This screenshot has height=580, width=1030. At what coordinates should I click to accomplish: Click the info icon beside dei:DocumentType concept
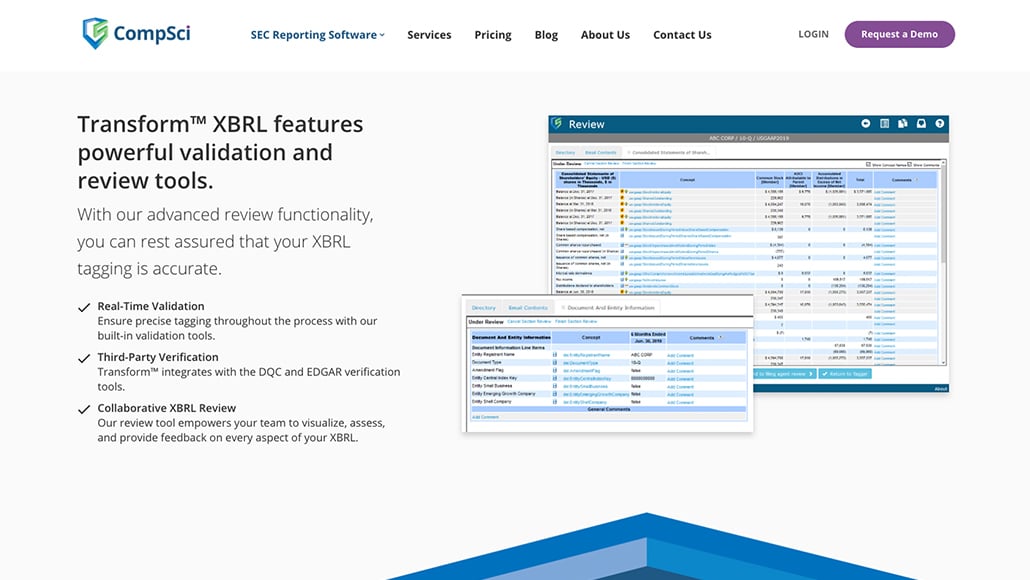(x=555, y=363)
